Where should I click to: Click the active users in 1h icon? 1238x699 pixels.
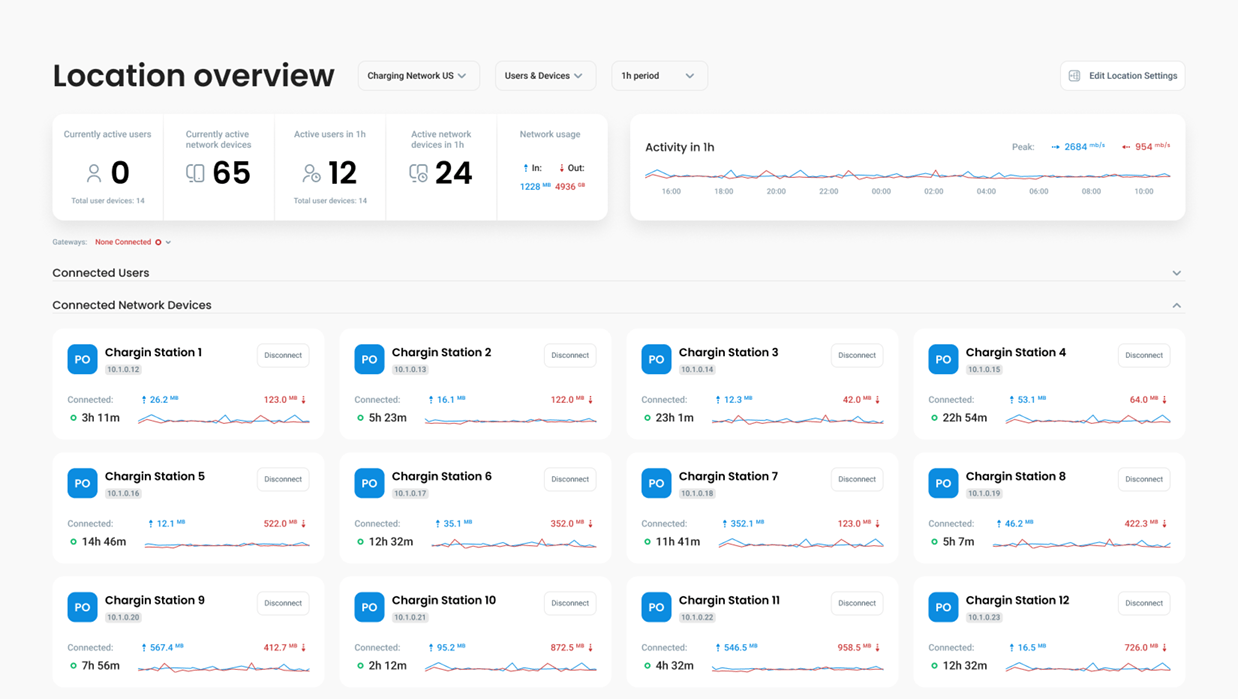(311, 174)
